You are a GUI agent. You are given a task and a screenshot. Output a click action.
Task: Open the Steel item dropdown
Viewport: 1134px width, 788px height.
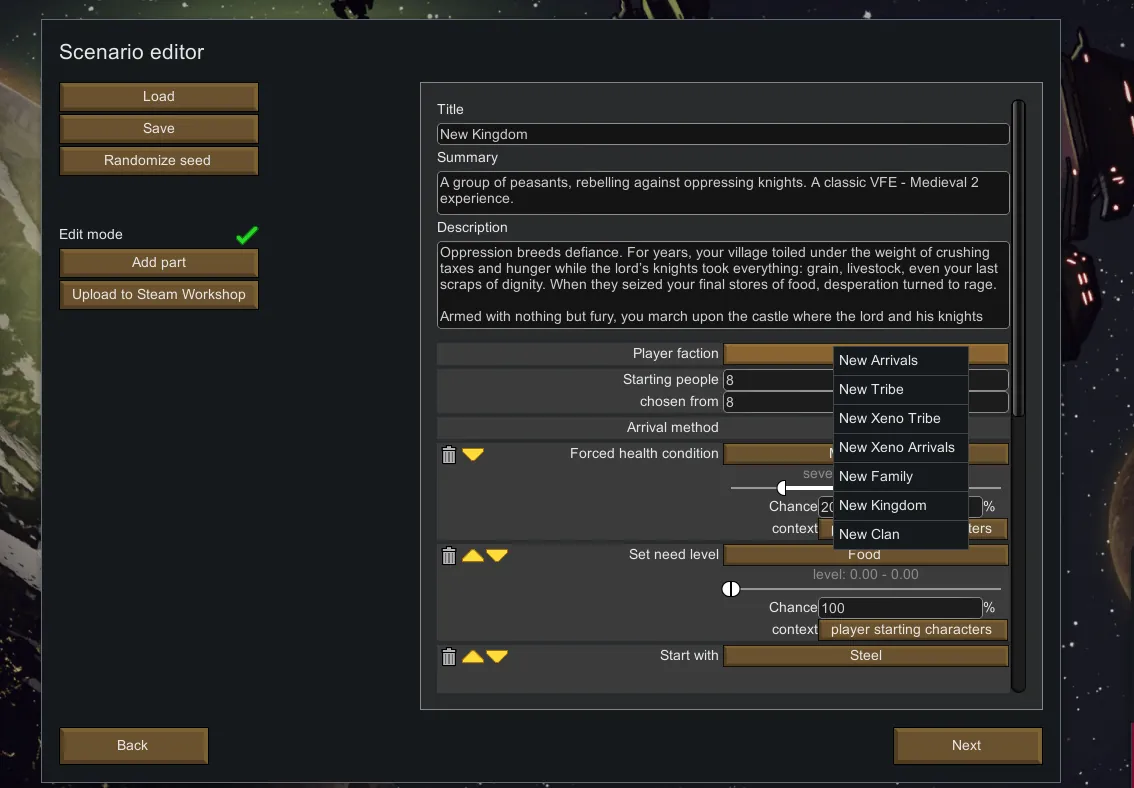866,656
